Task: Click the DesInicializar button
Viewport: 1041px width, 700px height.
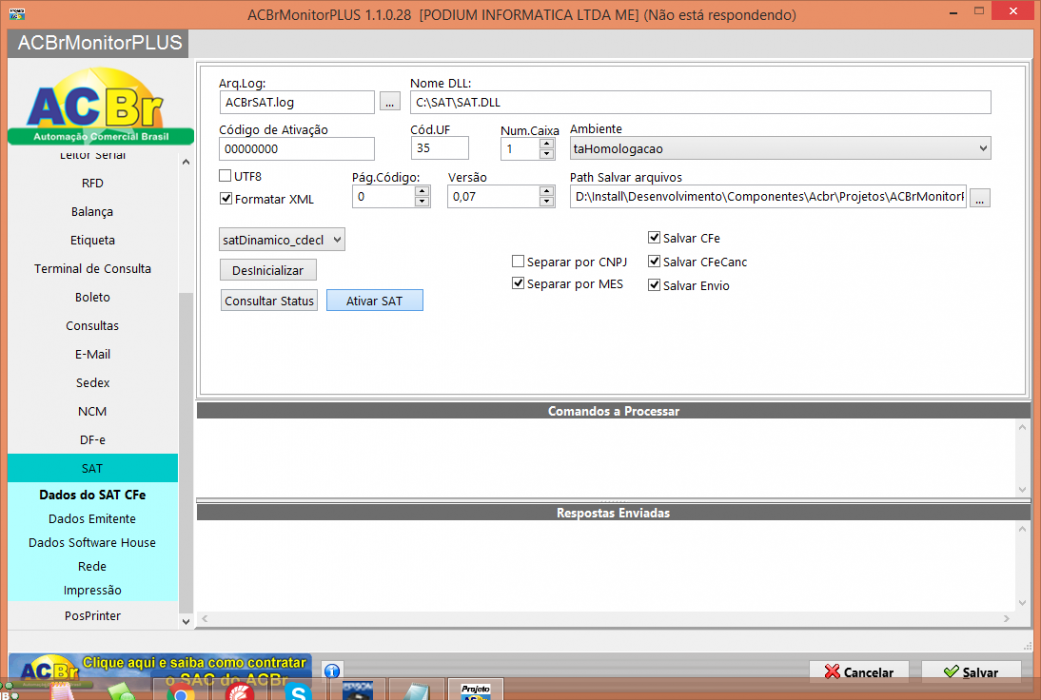Action: pos(268,270)
